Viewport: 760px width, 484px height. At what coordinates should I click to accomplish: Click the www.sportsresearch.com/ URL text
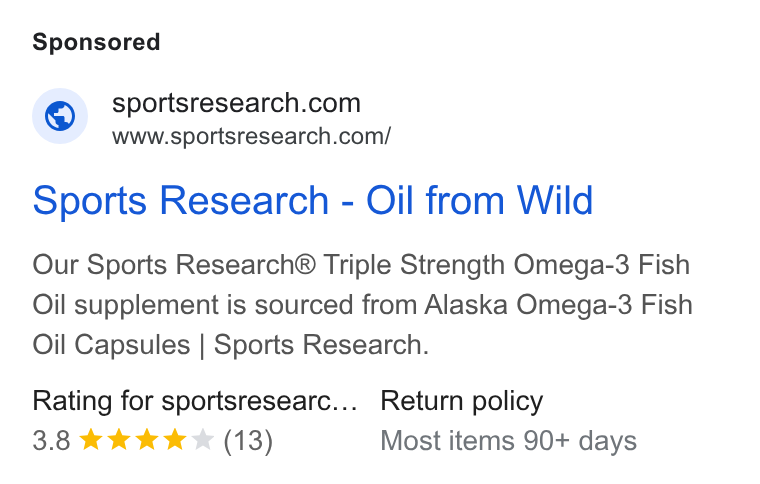click(252, 136)
